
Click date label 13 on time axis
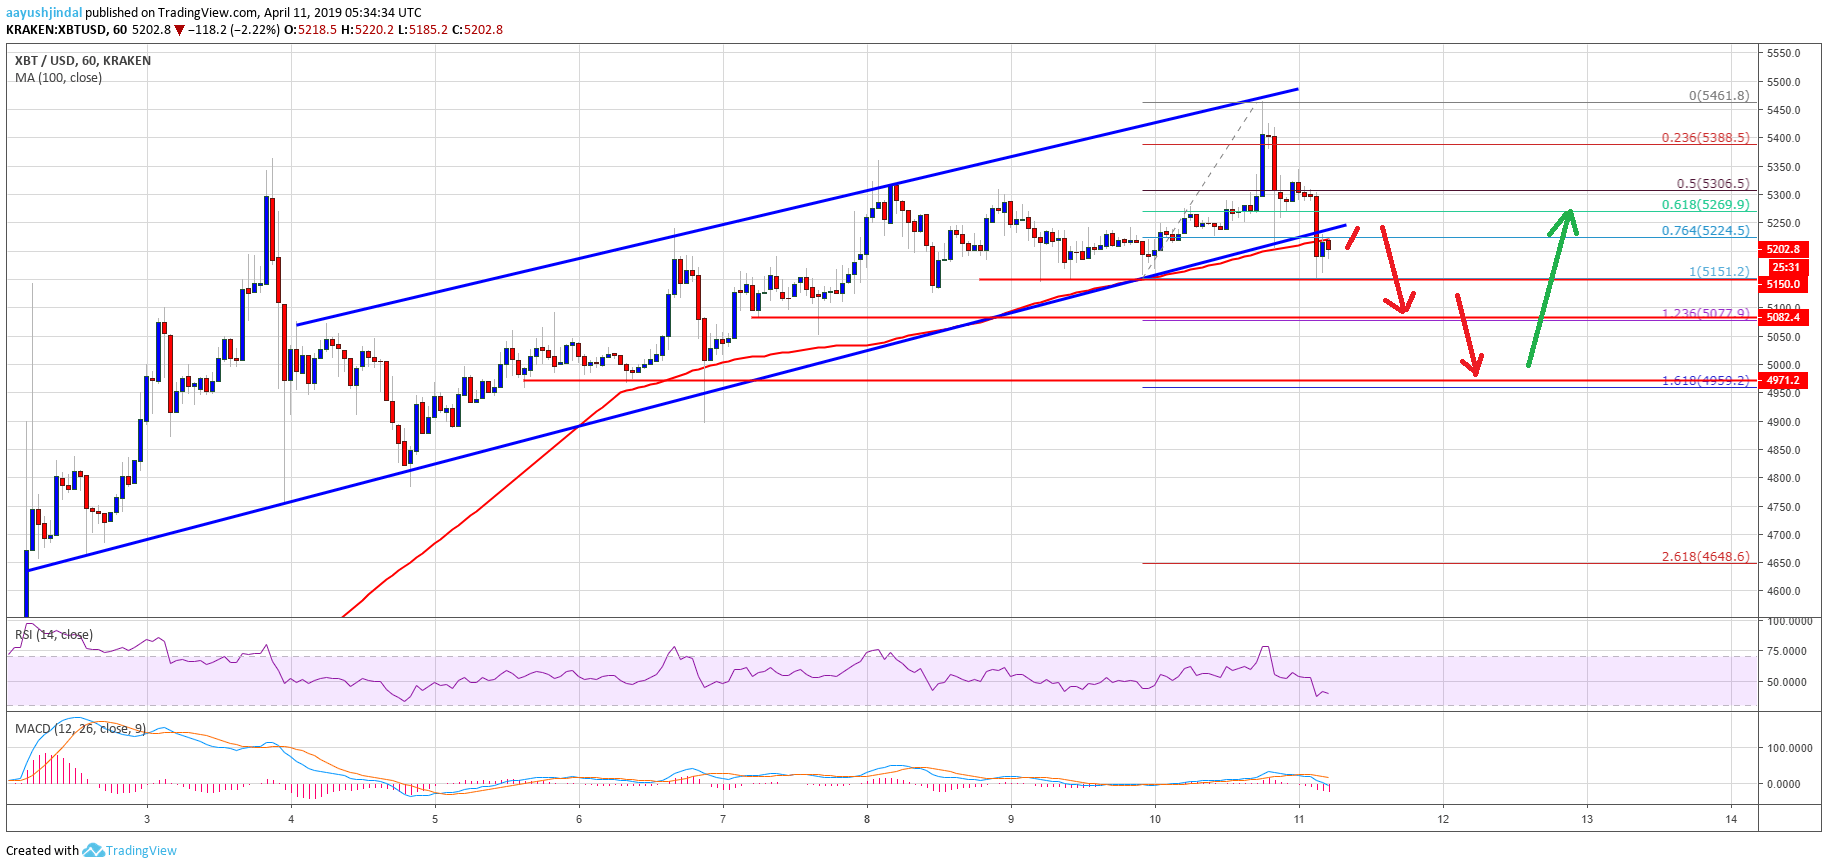pos(1587,819)
